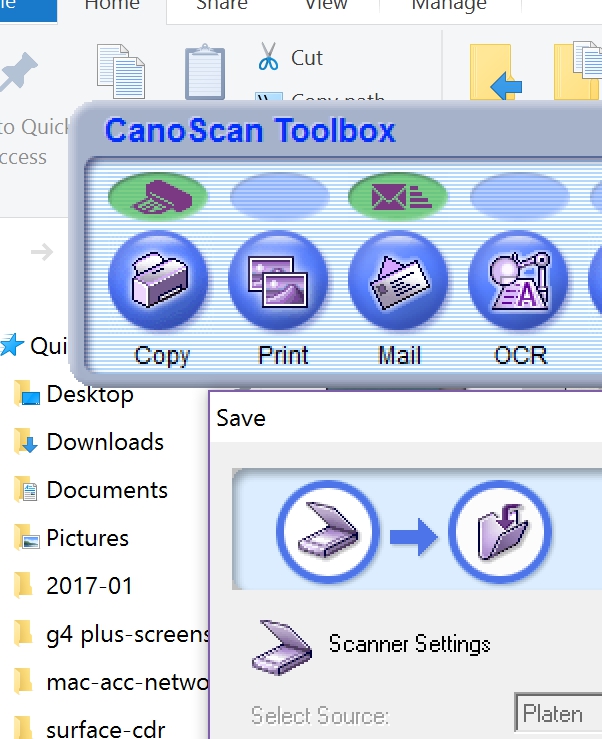The width and height of the screenshot is (602, 739).
Task: Click the Copy to folder icon in ribbon
Action: [578, 71]
